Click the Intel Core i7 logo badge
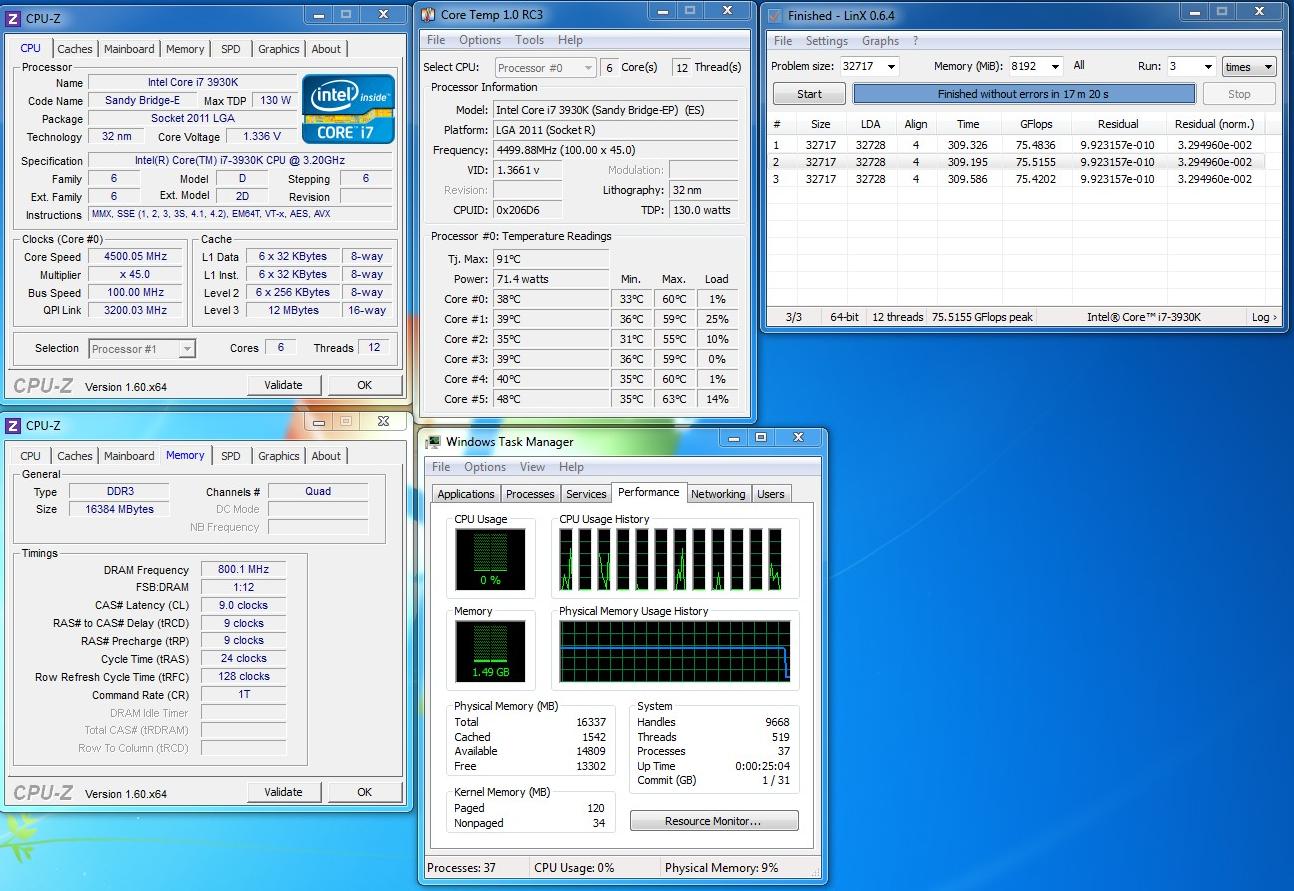 pos(348,109)
